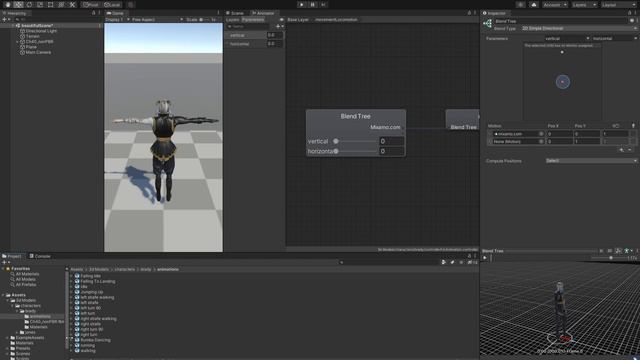
Task: Open the cloud services icon
Action: point(533,4)
